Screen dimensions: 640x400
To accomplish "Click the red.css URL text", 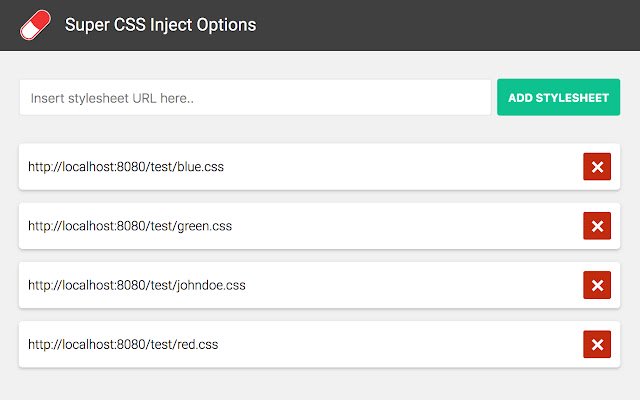I will (x=123, y=345).
